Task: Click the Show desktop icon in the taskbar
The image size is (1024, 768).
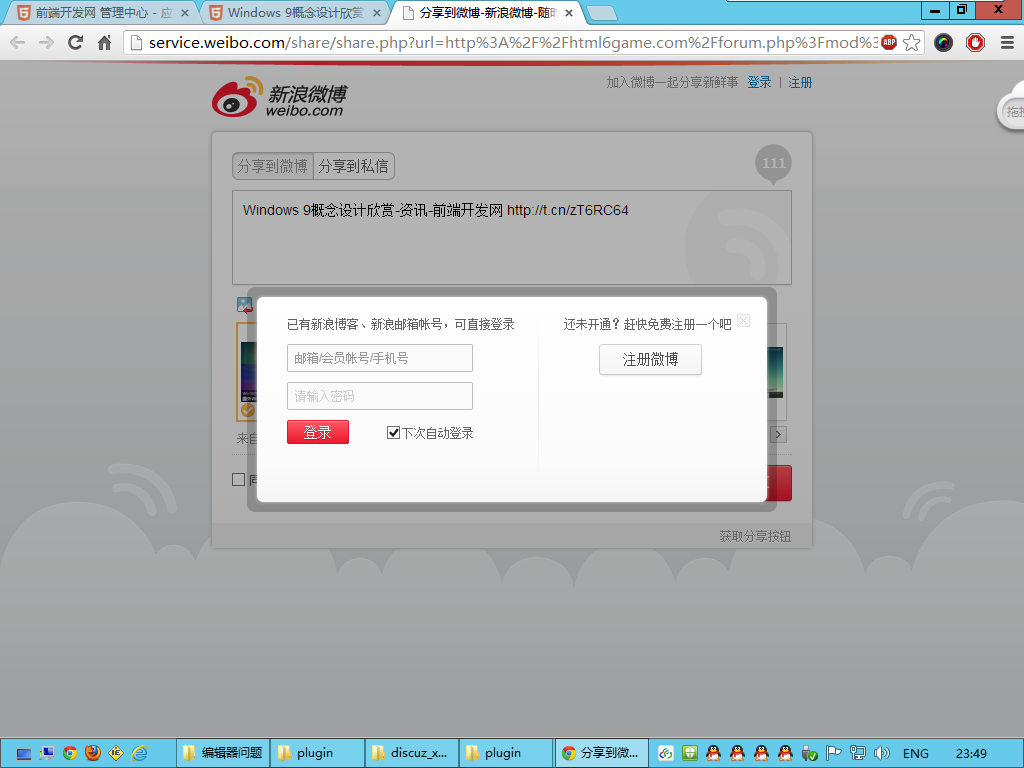Action: tap(24, 754)
